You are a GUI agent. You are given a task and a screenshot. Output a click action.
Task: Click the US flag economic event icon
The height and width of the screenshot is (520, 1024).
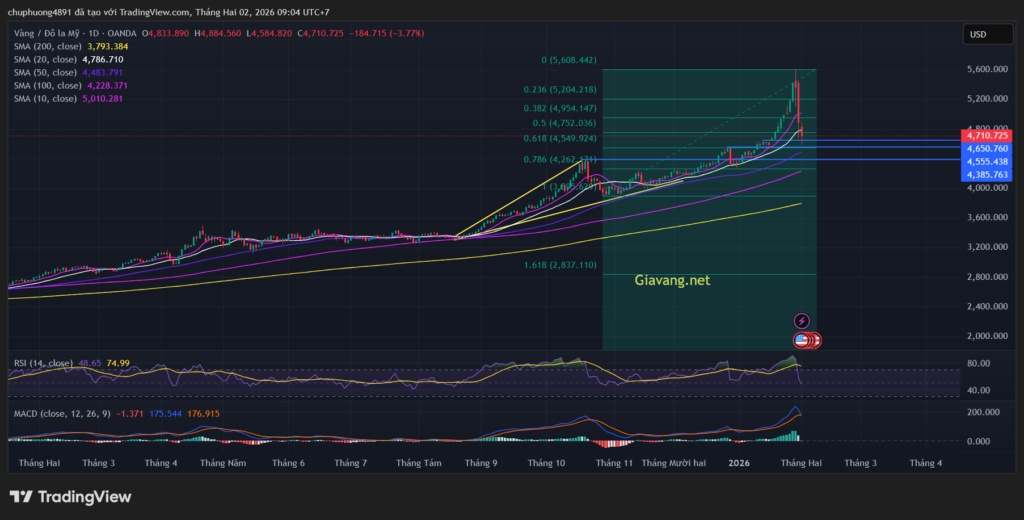803,340
